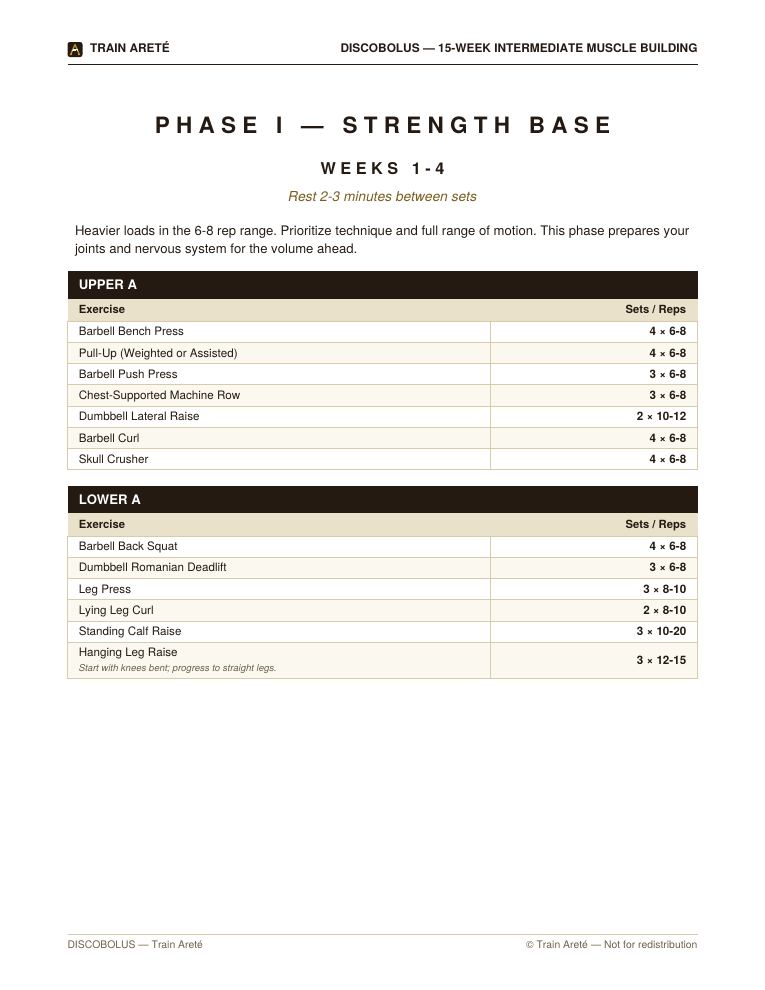Click the Discobolus 15-week program header title
765x990 pixels.
point(519,48)
